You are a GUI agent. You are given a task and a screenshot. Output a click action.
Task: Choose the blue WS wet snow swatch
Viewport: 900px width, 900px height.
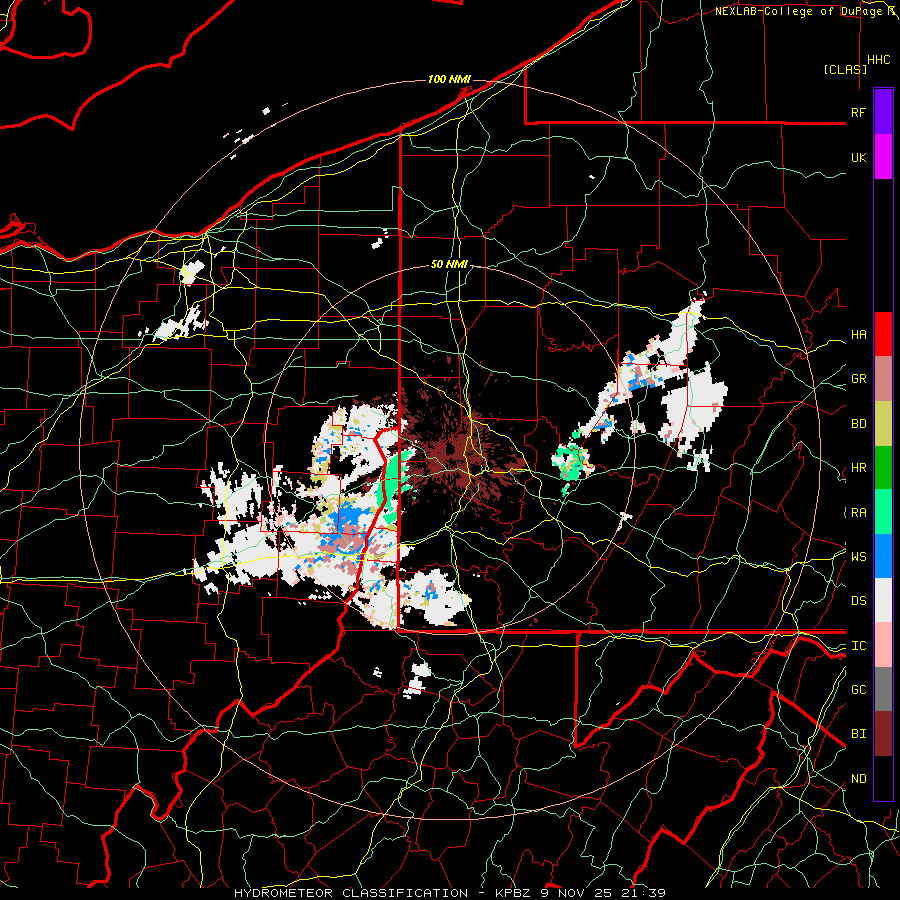pyautogui.click(x=883, y=556)
